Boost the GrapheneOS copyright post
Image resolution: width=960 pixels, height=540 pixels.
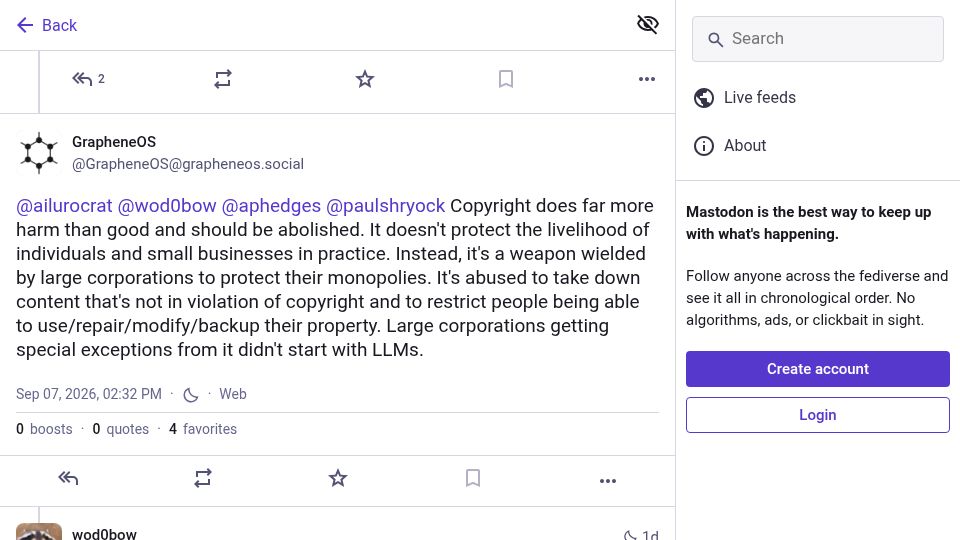pyautogui.click(x=203, y=478)
